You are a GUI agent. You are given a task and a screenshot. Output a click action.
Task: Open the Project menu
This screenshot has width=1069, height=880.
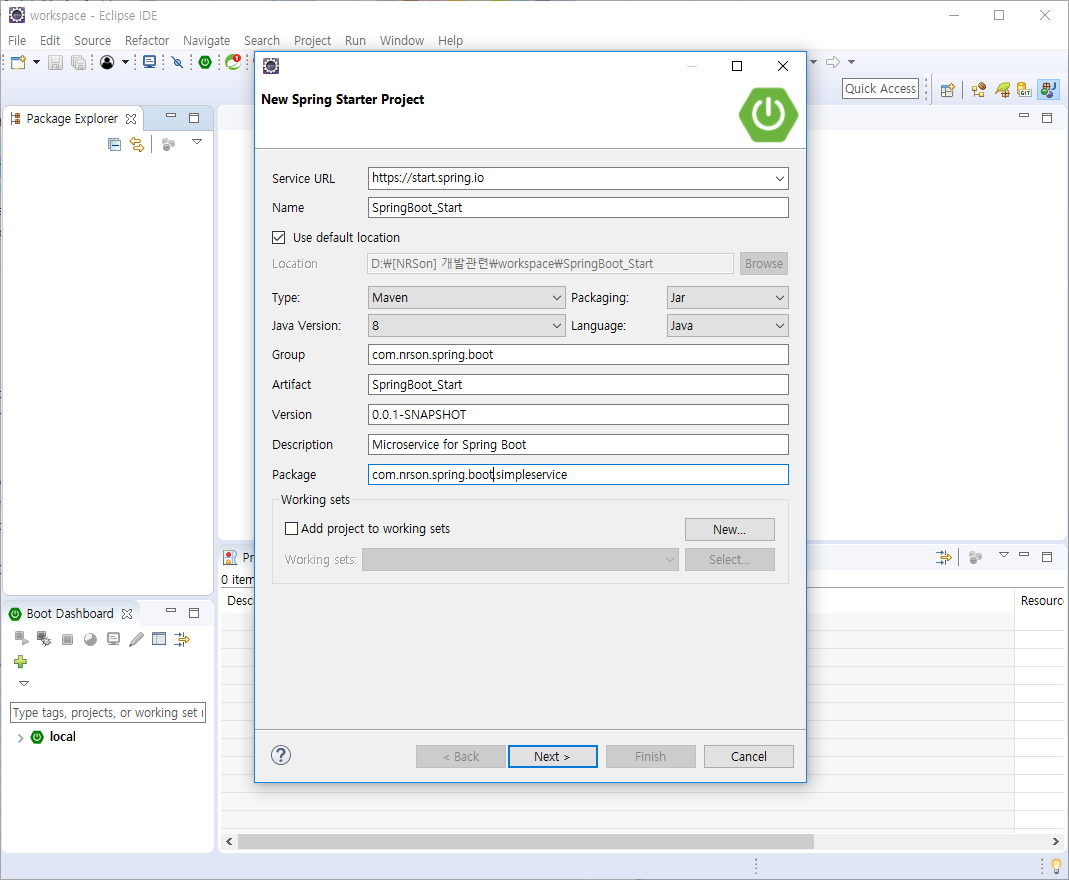[x=312, y=40]
